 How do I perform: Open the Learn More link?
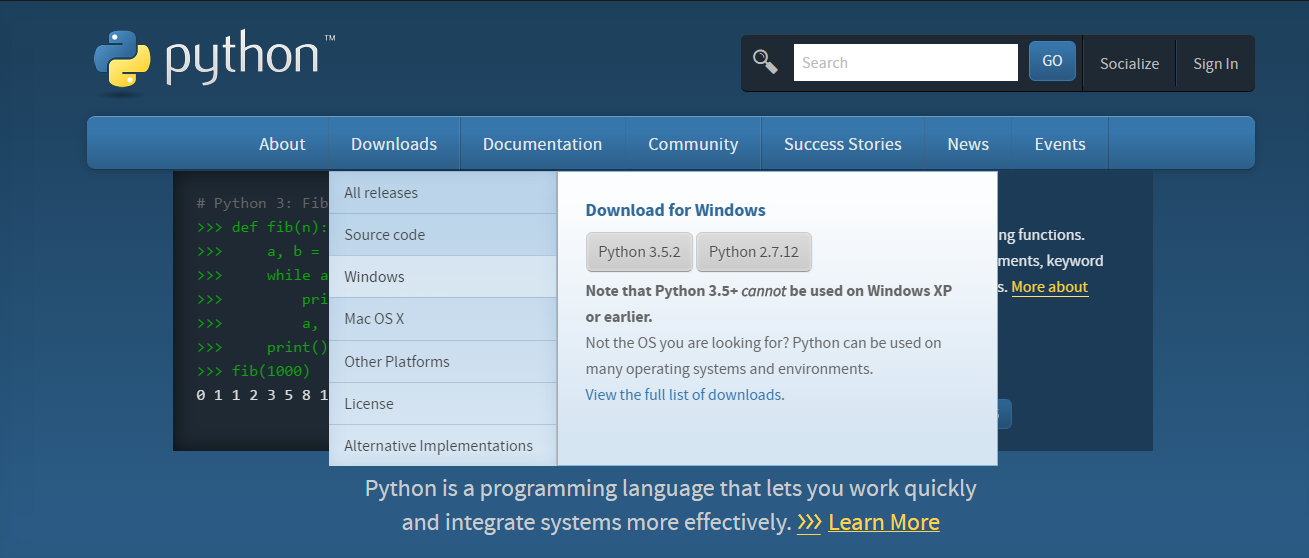pyautogui.click(x=884, y=522)
